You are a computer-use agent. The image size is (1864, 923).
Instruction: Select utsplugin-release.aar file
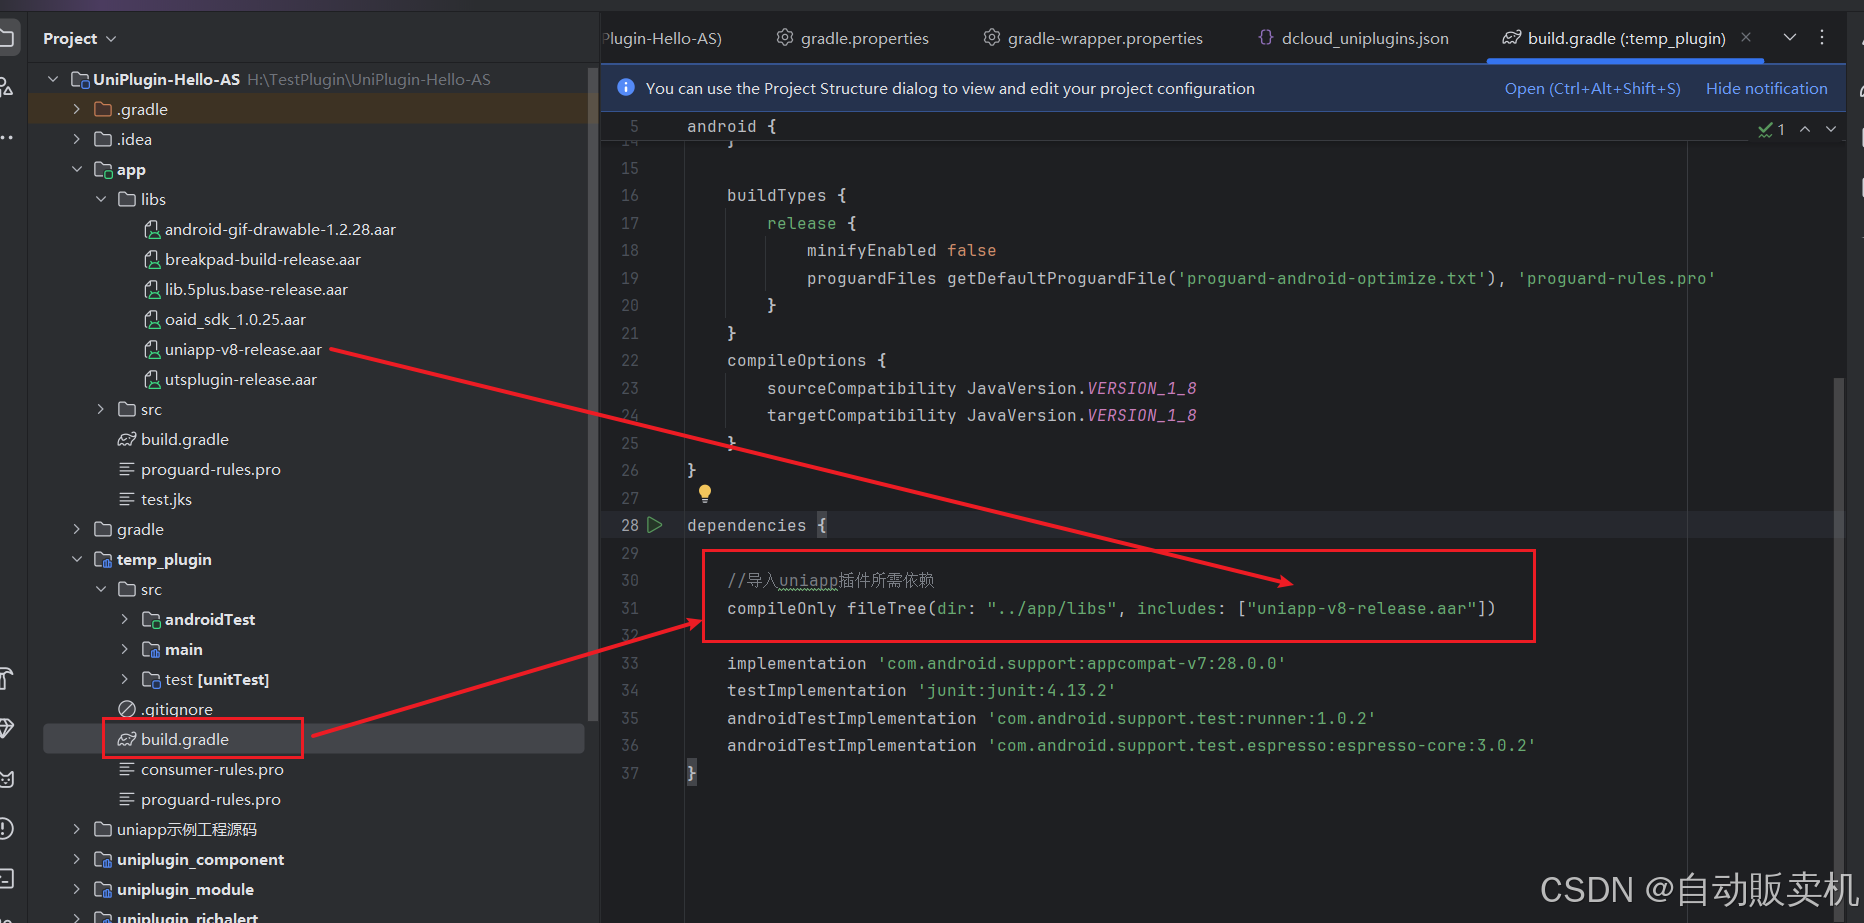(x=241, y=379)
